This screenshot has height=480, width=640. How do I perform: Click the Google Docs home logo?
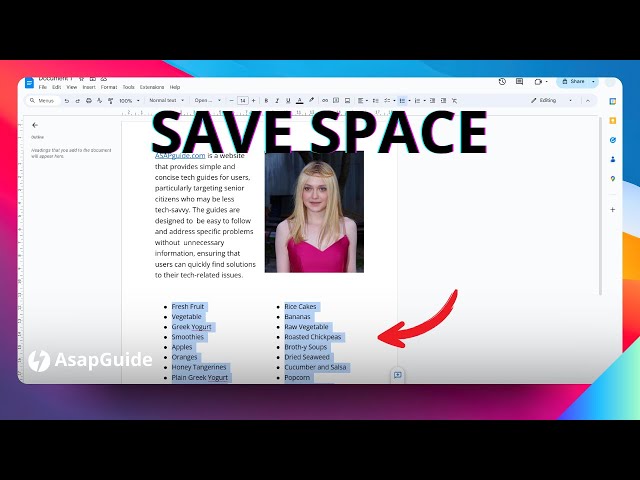click(29, 83)
